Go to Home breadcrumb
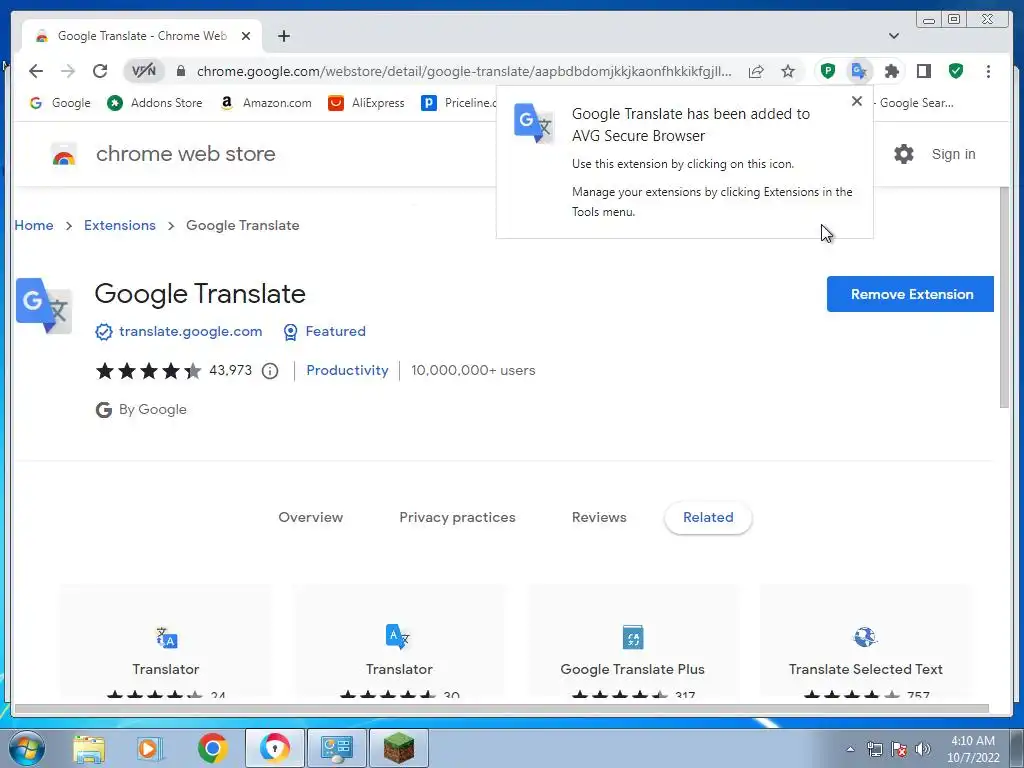1024x768 pixels. (x=34, y=225)
